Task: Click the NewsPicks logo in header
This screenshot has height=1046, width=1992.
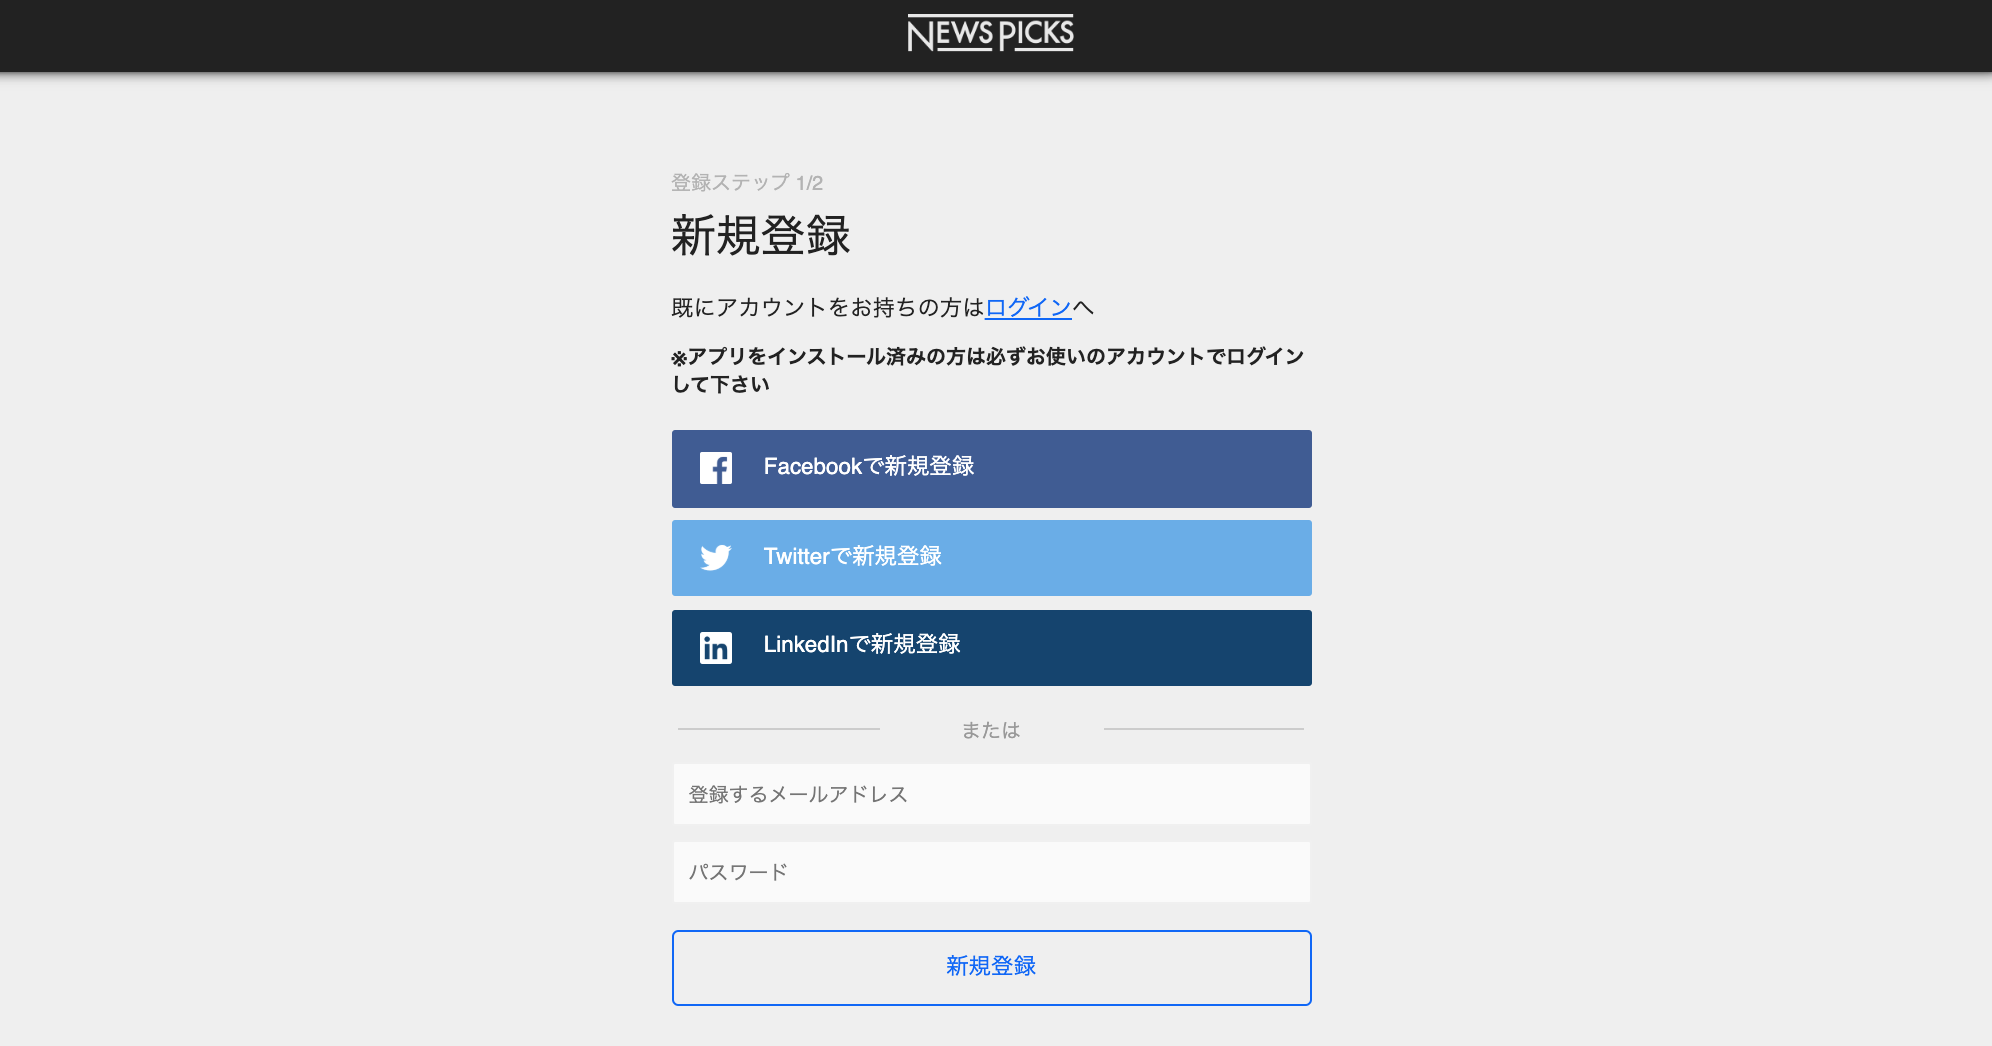Action: 990,34
